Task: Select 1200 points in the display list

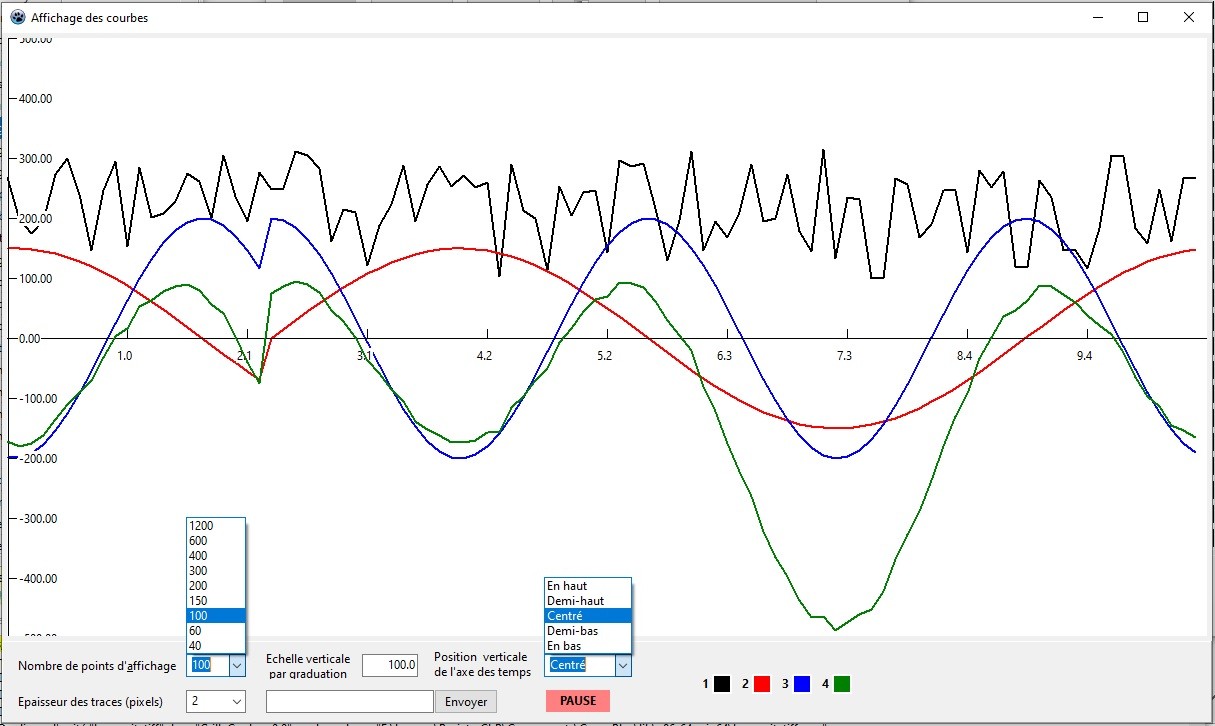Action: pos(215,526)
